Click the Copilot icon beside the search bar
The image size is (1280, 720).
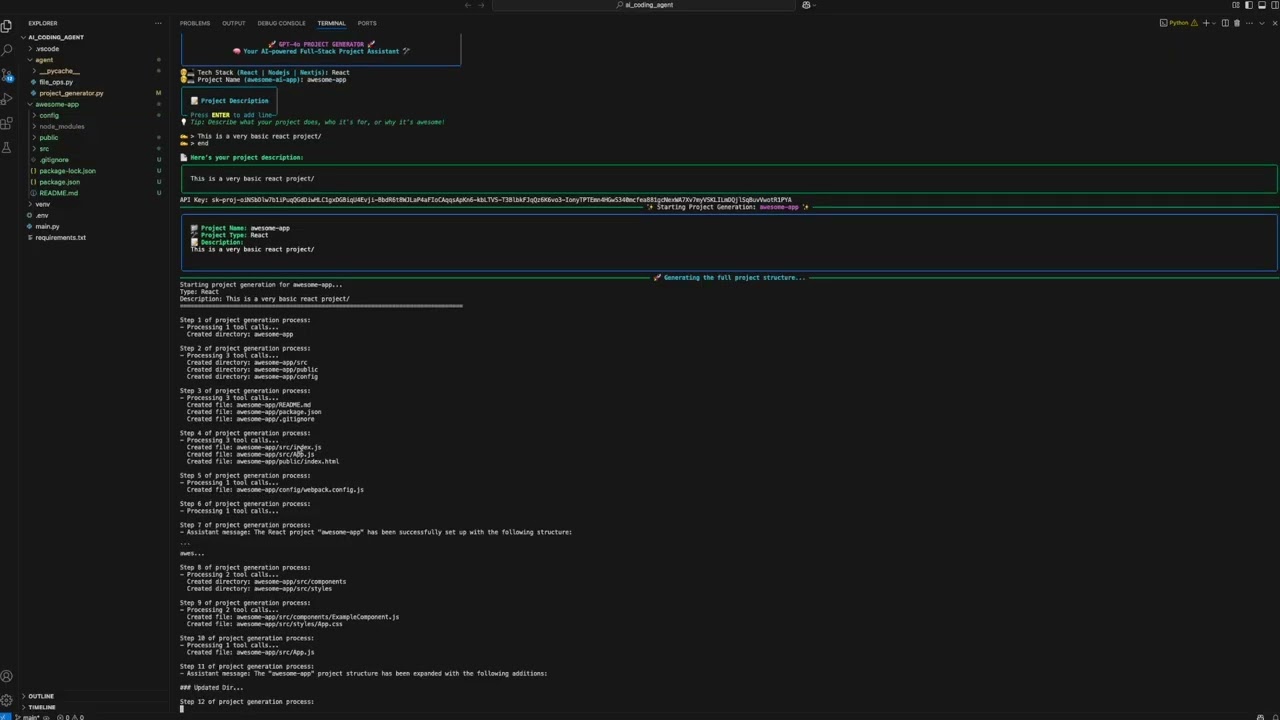pyautogui.click(x=806, y=5)
